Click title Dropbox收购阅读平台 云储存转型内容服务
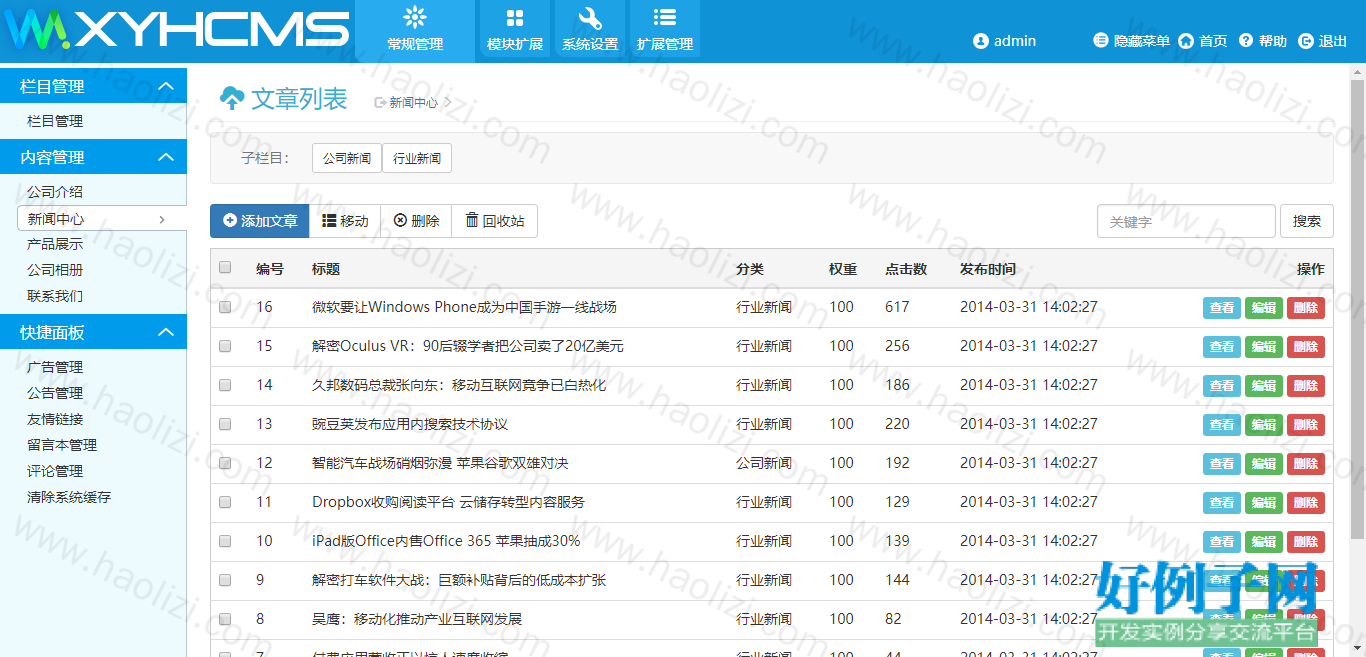1366x657 pixels. [448, 502]
